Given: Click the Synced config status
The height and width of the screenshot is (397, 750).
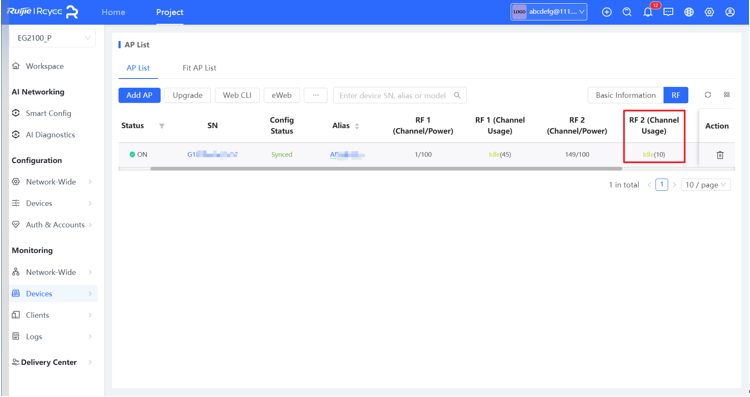Looking at the screenshot, I should (282, 154).
